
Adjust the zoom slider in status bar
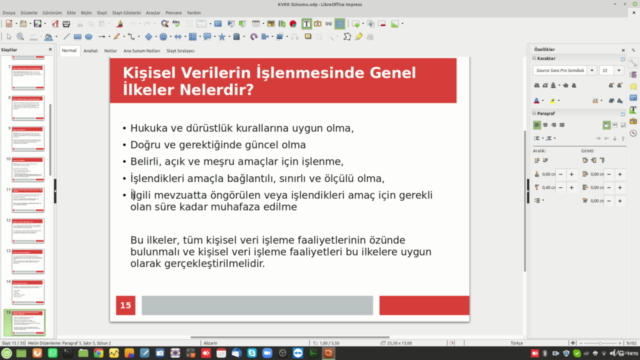point(600,343)
